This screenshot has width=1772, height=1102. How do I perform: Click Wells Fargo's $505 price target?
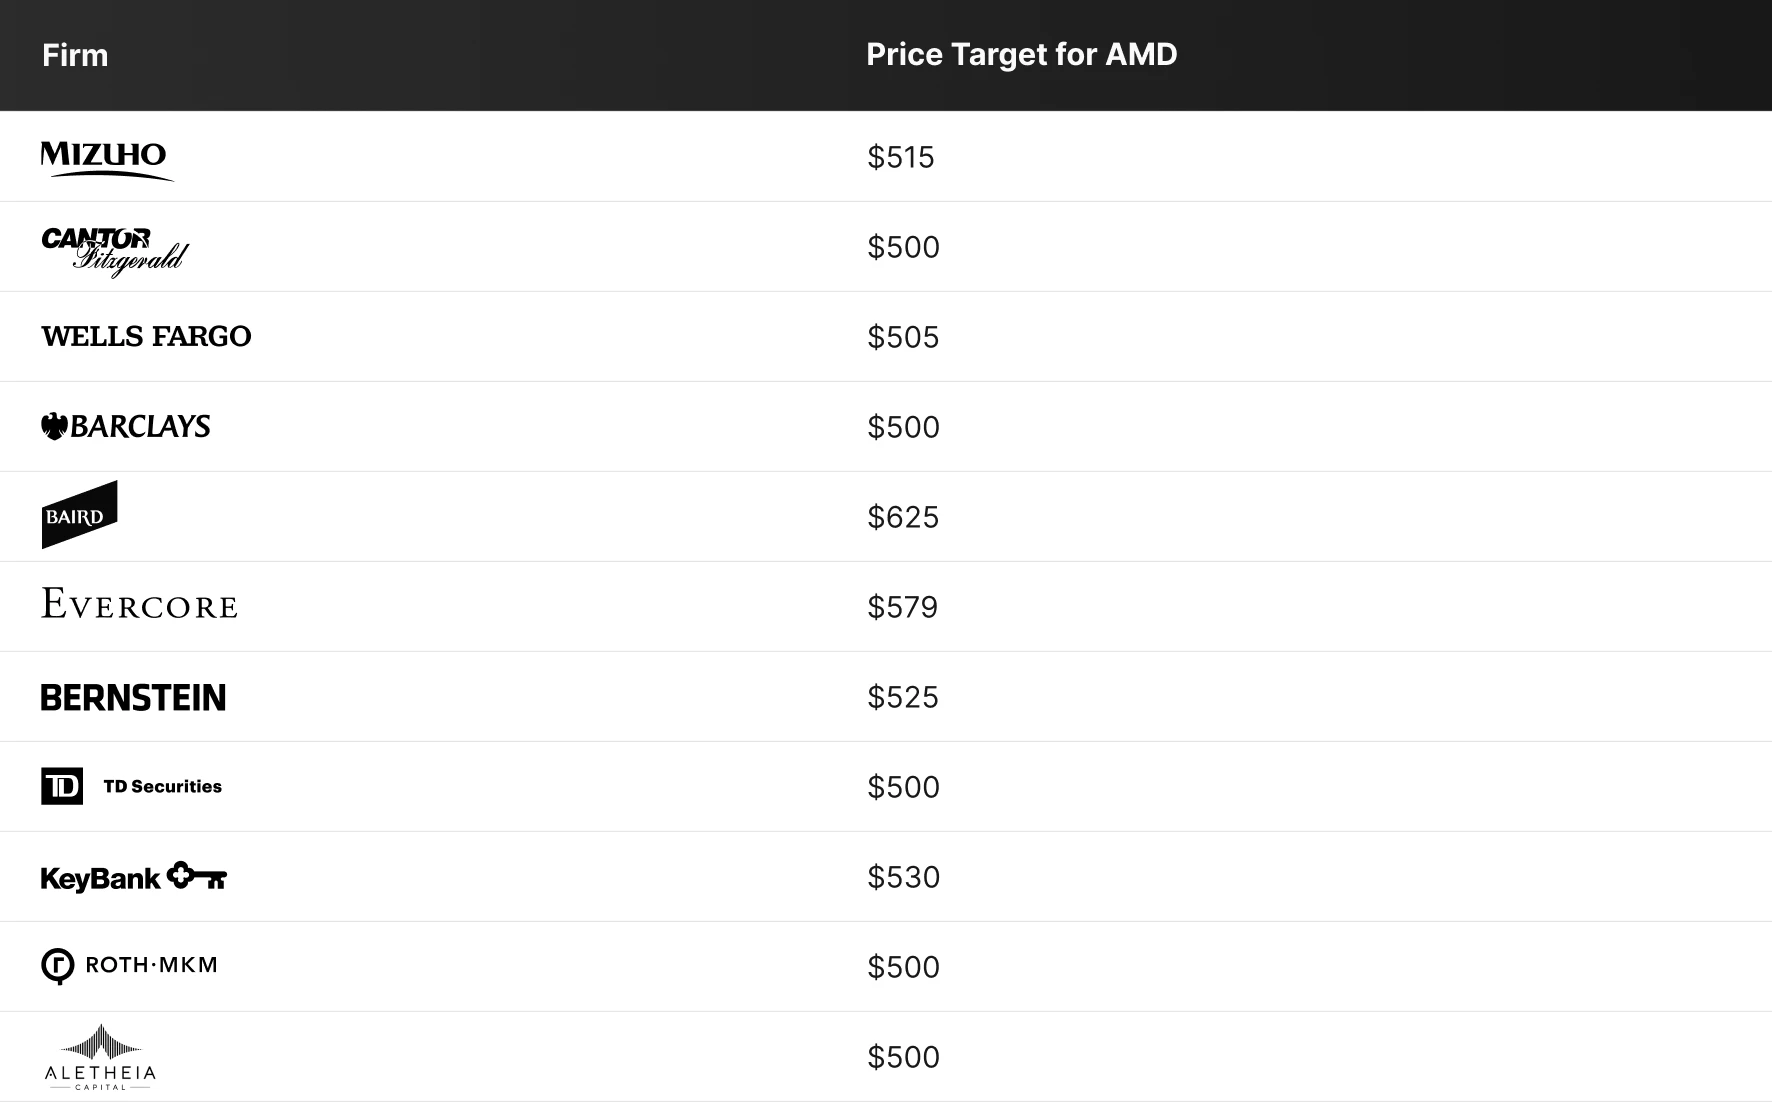[x=903, y=337]
